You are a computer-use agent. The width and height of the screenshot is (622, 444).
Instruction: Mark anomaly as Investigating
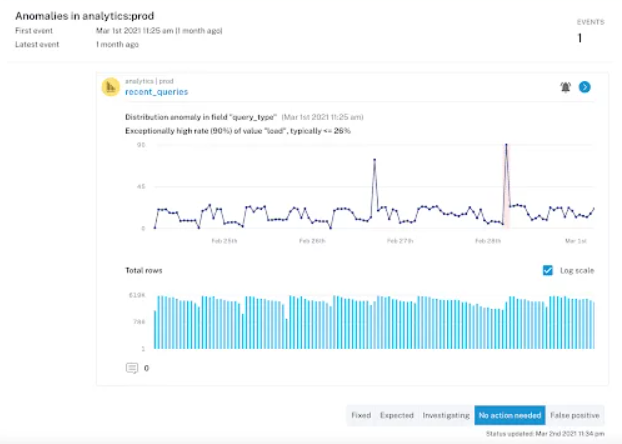pos(446,415)
